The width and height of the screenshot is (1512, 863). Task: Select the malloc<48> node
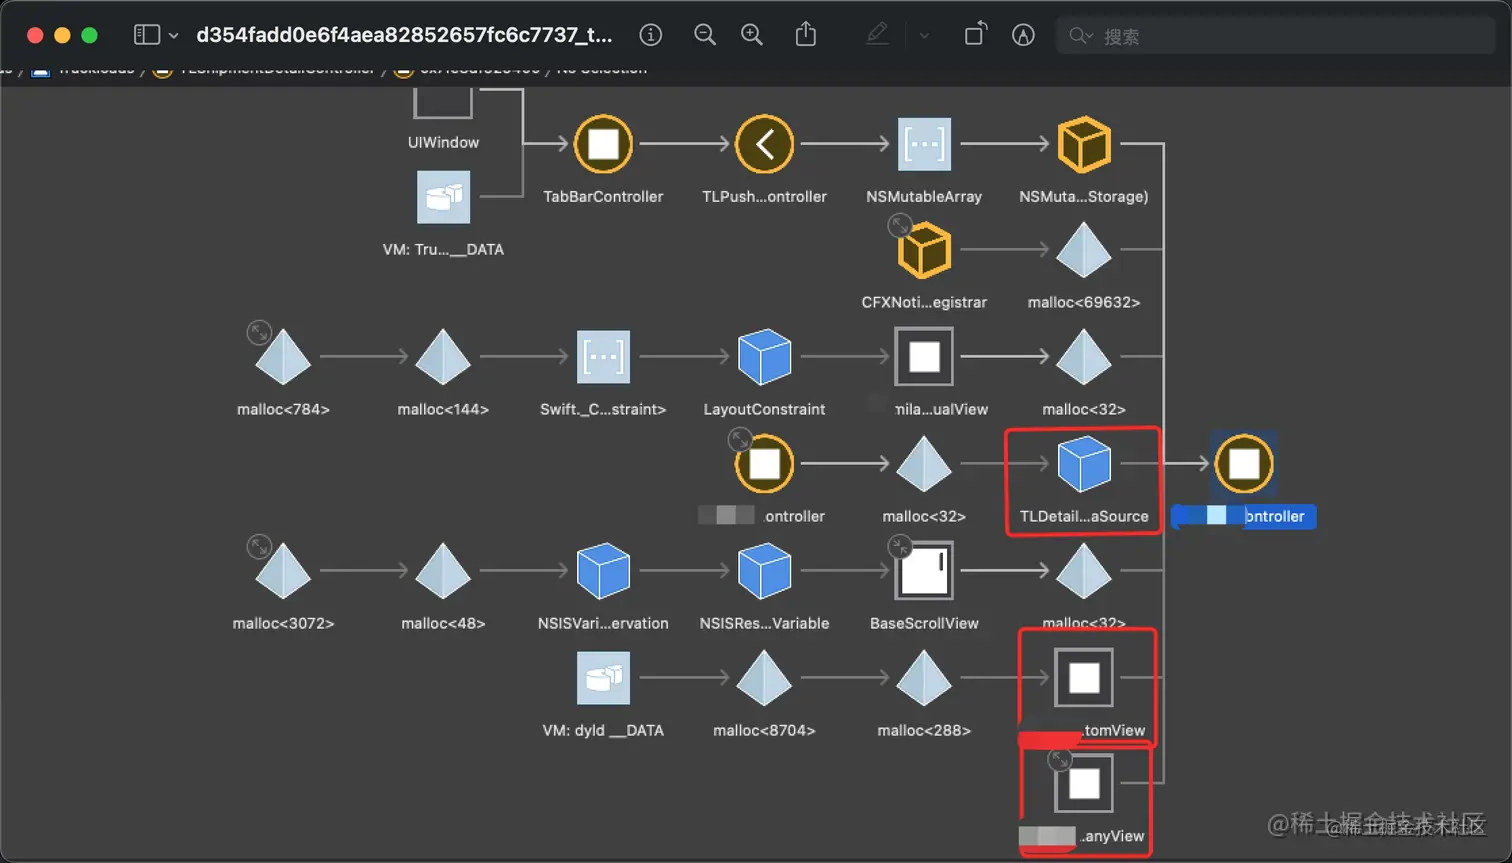[x=443, y=571]
